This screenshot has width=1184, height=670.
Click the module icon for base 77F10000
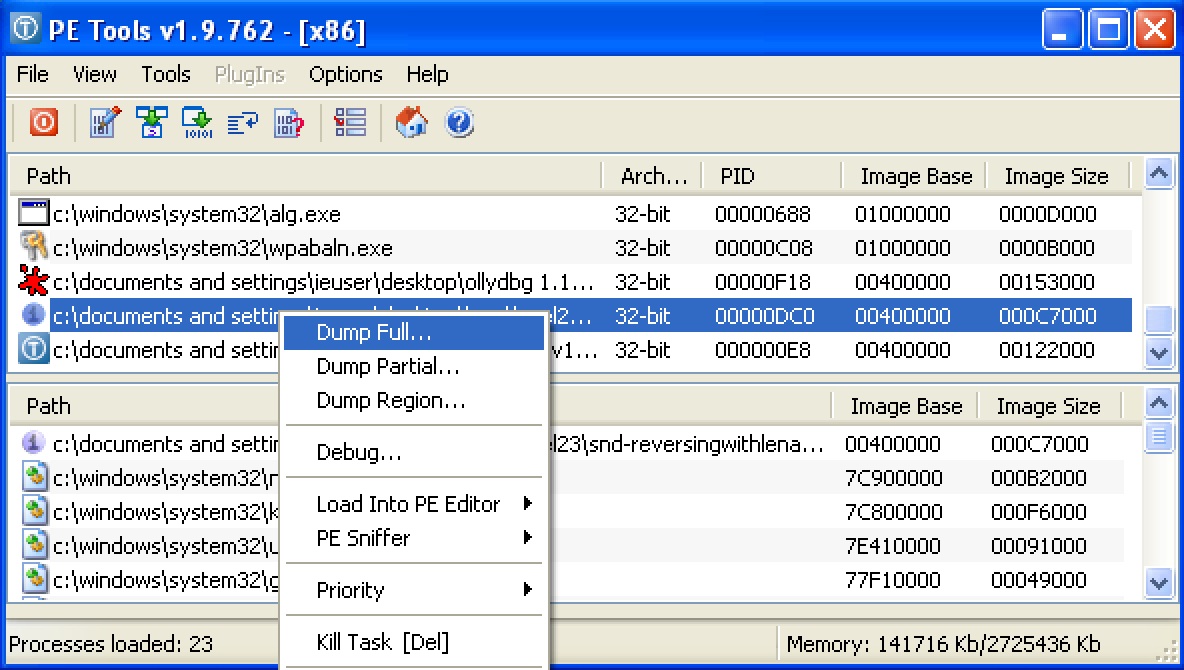[x=33, y=579]
